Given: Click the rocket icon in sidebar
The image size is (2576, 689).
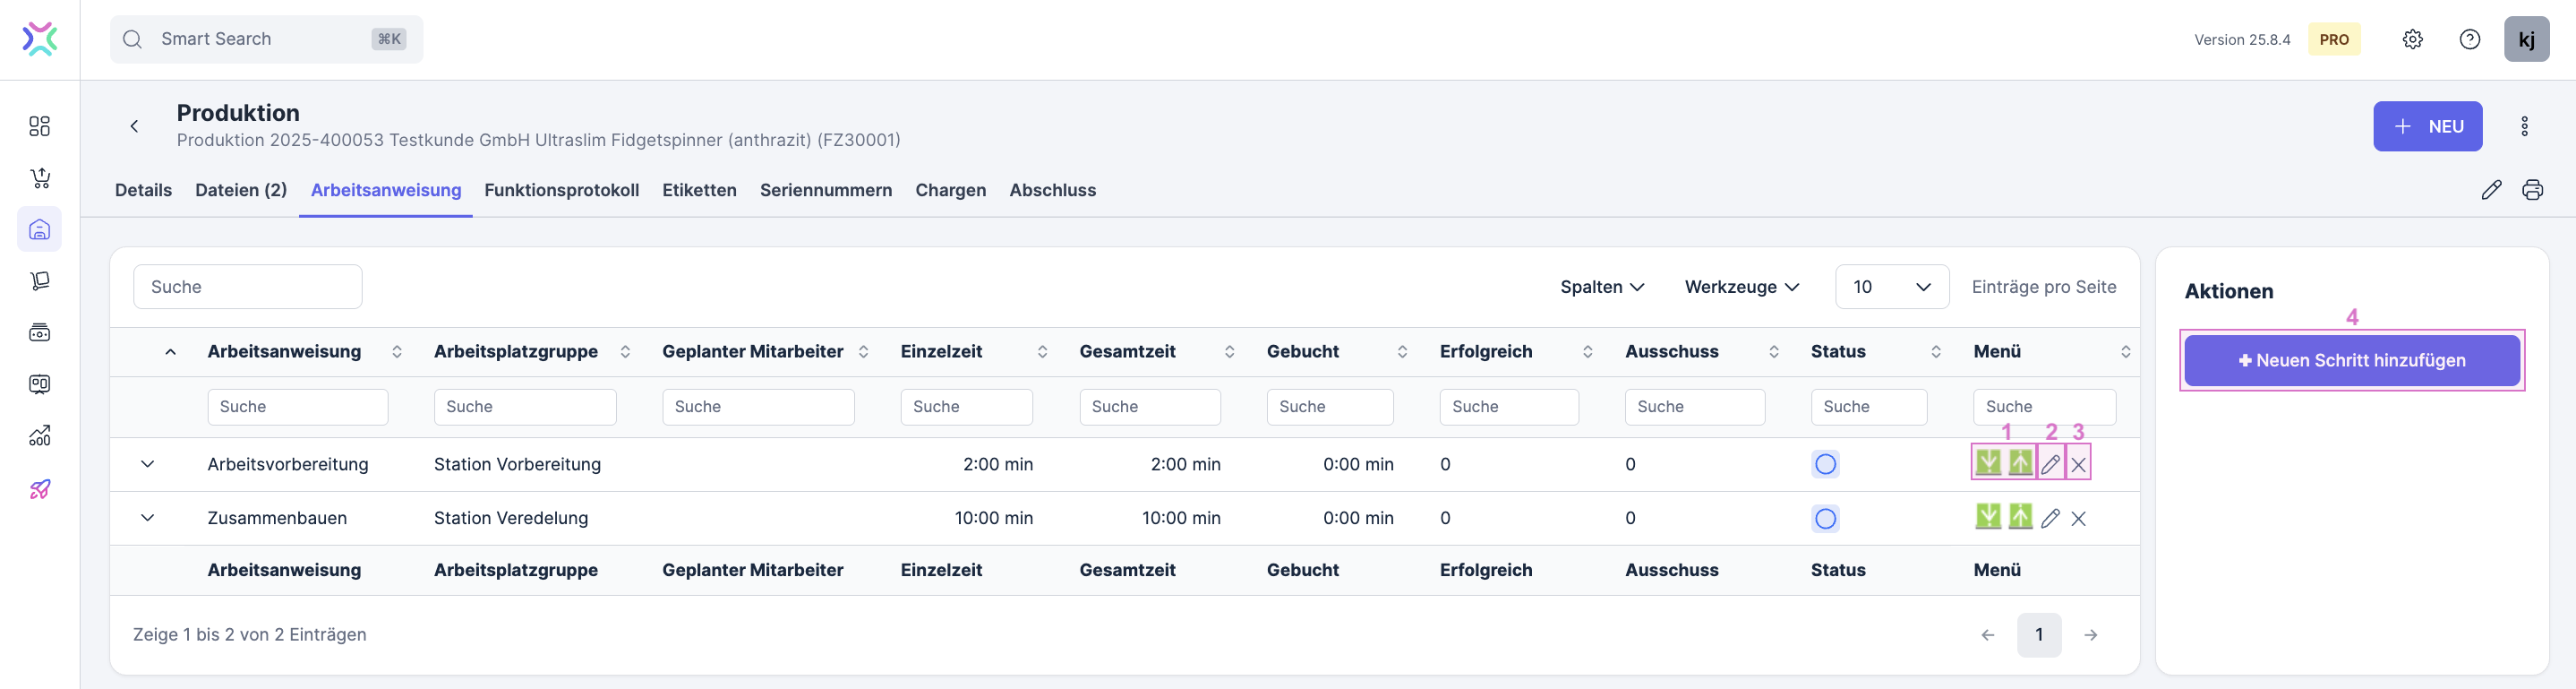Looking at the screenshot, I should click(39, 489).
